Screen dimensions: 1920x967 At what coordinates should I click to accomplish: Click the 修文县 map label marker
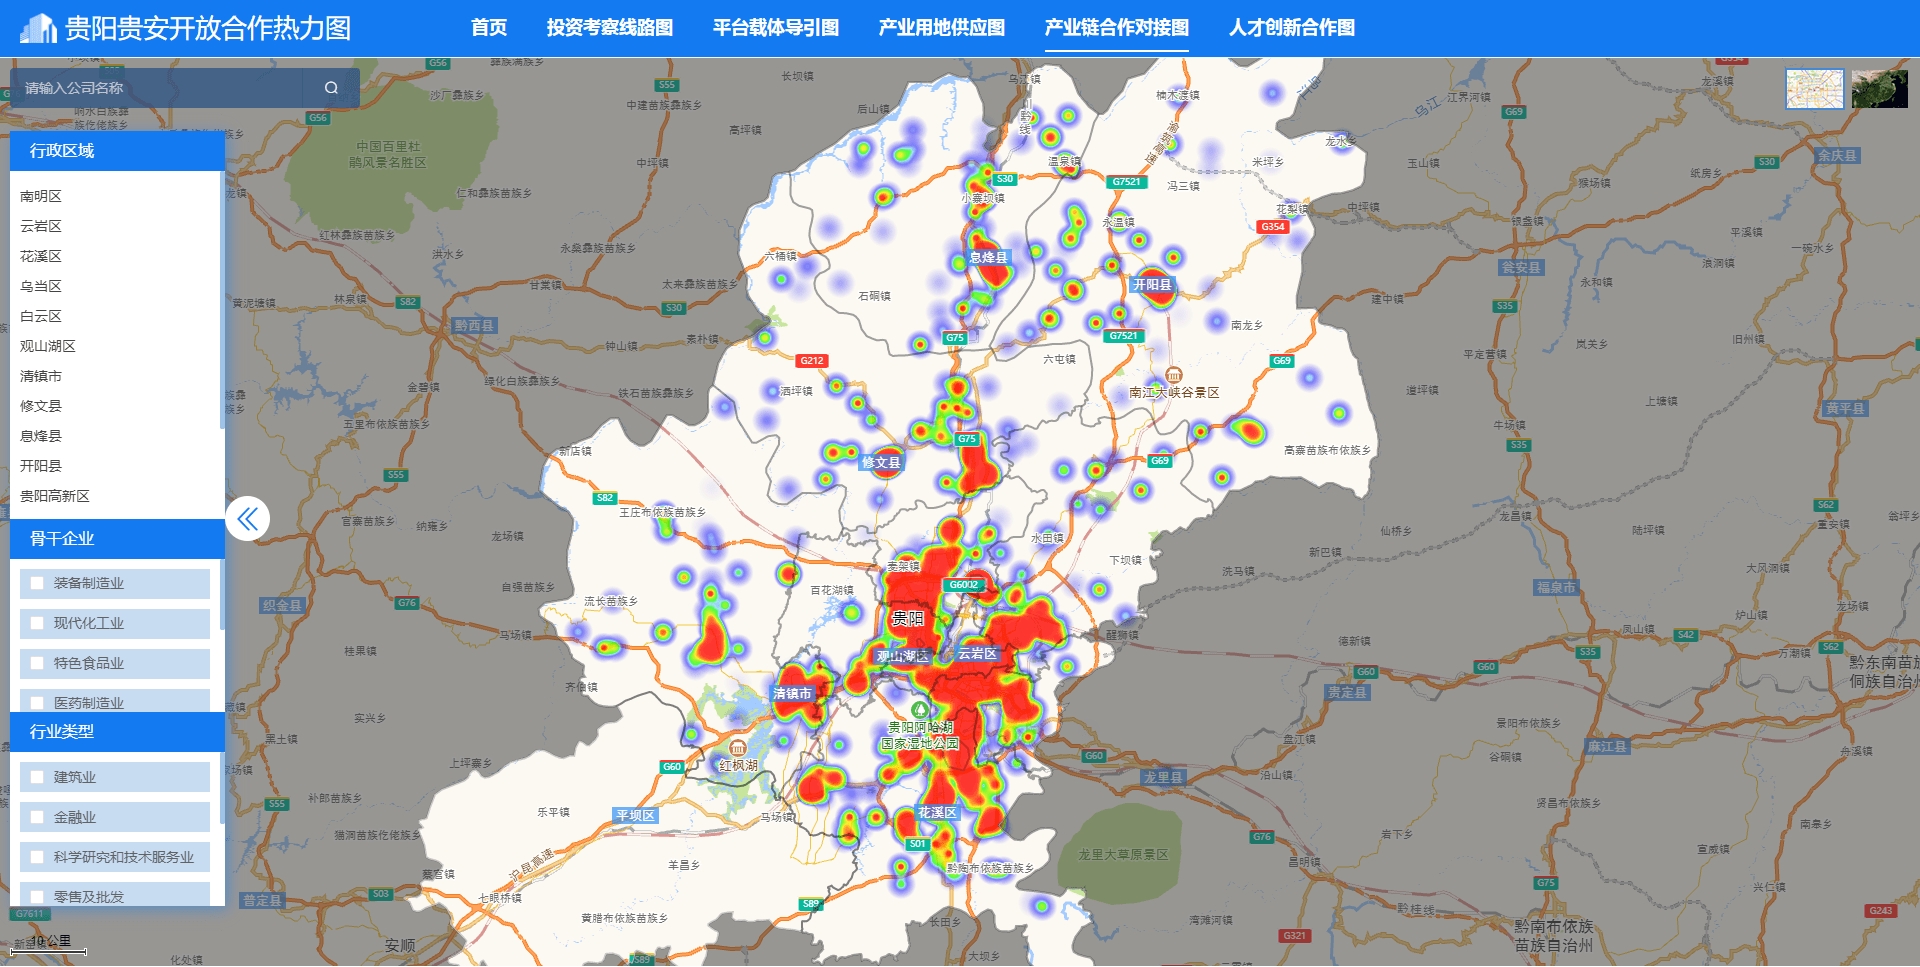coord(881,462)
